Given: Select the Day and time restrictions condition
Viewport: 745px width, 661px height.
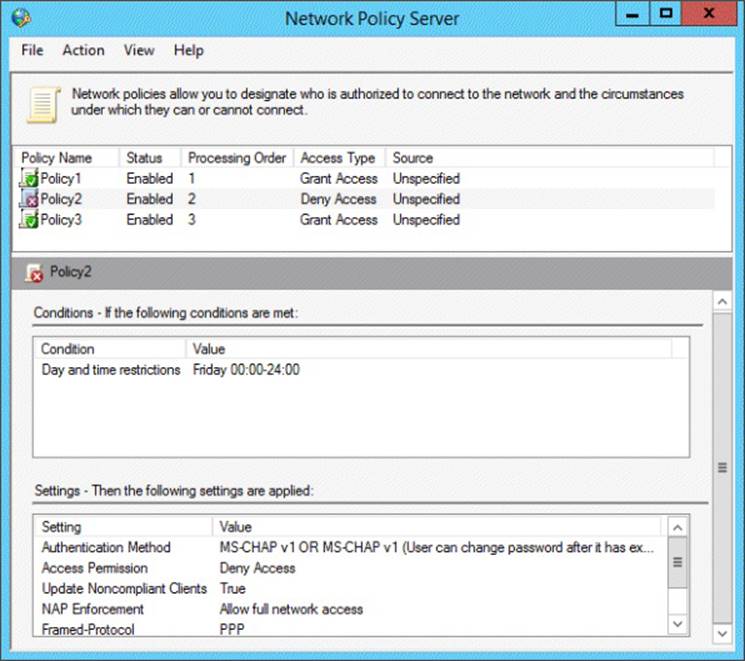Looking at the screenshot, I should point(111,370).
